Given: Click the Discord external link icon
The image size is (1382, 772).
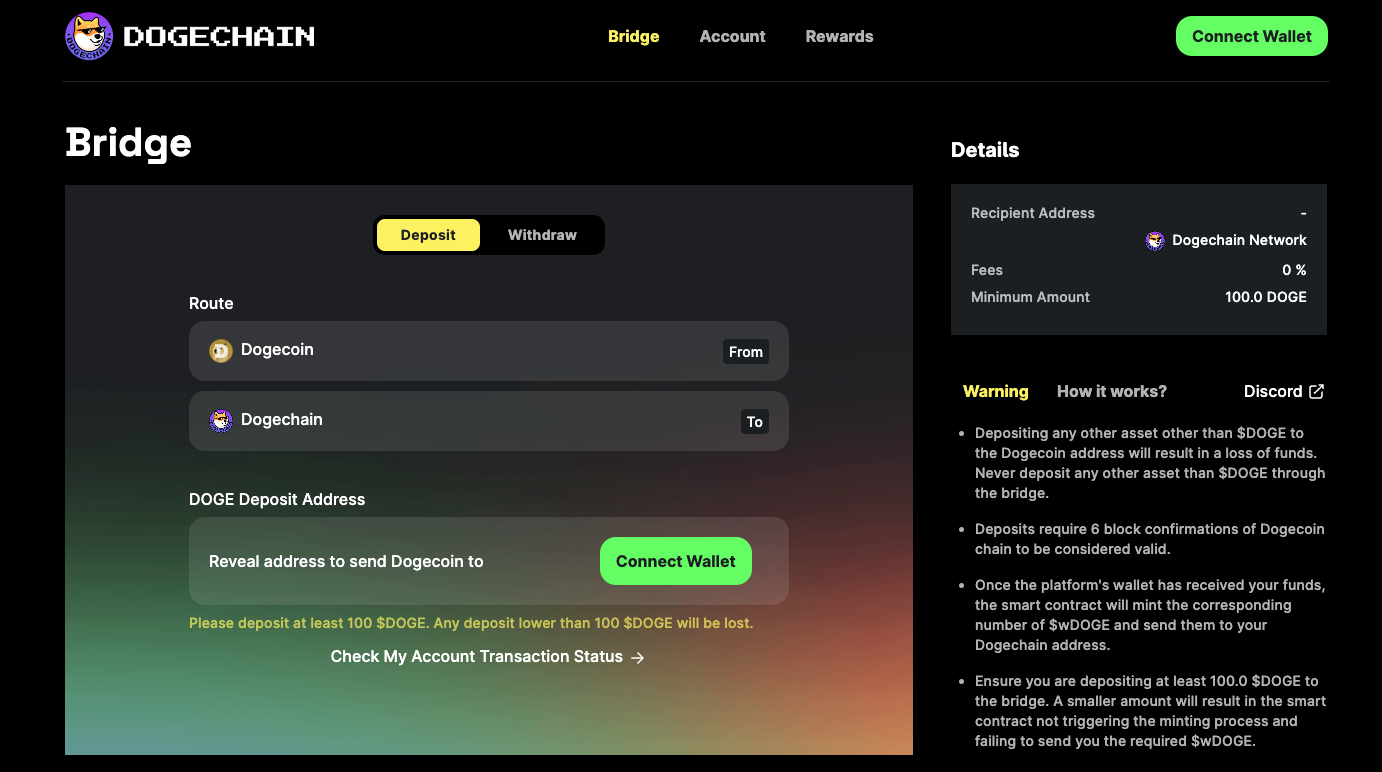Looking at the screenshot, I should click(x=1316, y=391).
